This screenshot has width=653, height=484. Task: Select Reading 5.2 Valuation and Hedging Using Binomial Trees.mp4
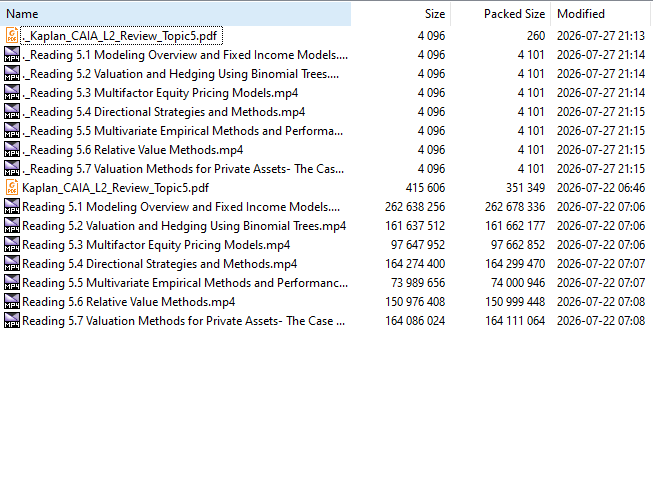tap(184, 226)
